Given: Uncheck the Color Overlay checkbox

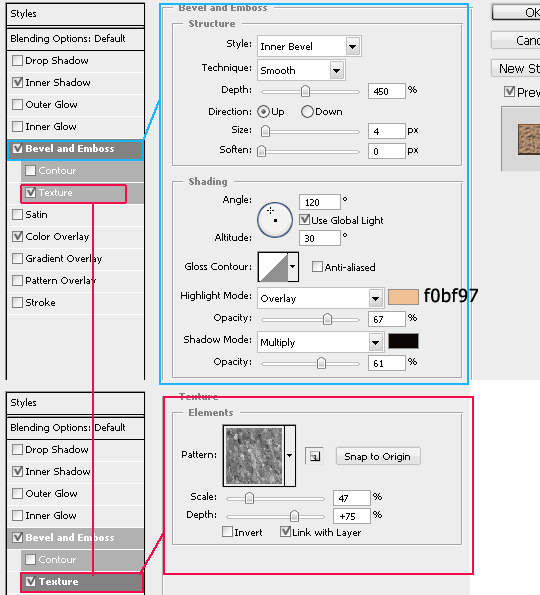Looking at the screenshot, I should click(17, 237).
